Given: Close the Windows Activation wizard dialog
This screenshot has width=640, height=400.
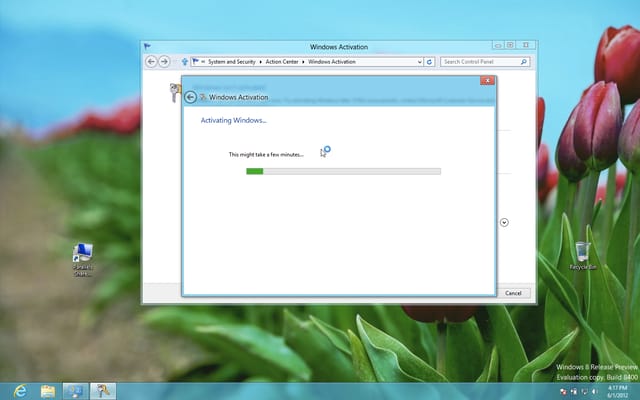Looking at the screenshot, I should point(487,80).
